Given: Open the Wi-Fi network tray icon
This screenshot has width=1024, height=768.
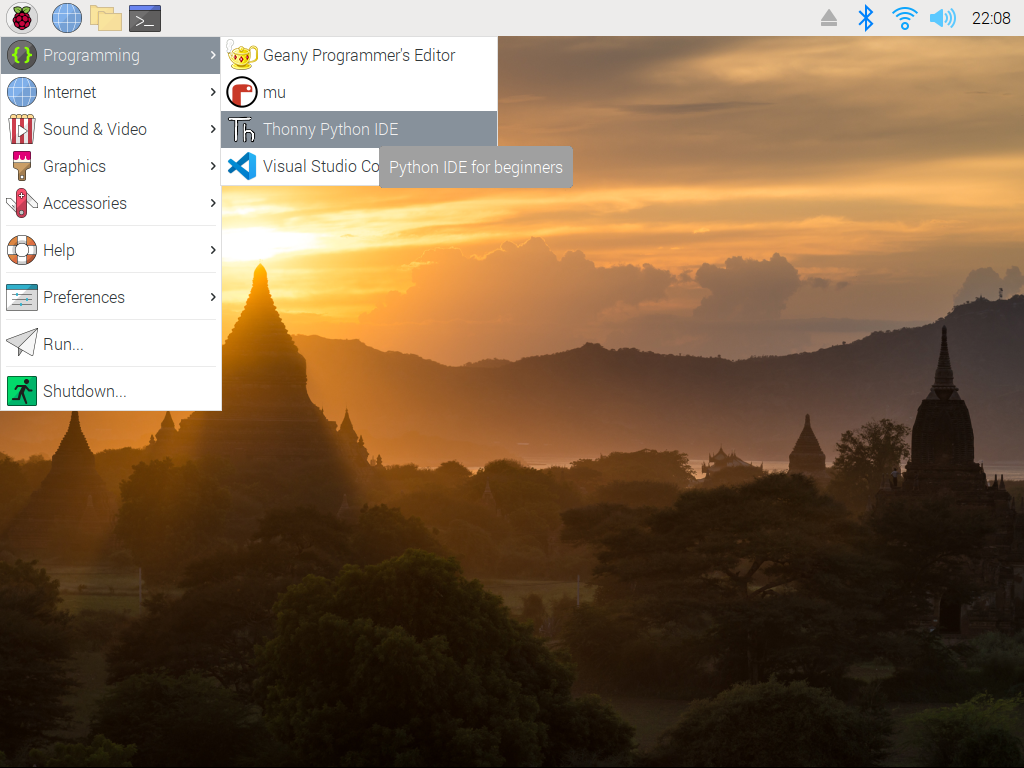Looking at the screenshot, I should 904,18.
